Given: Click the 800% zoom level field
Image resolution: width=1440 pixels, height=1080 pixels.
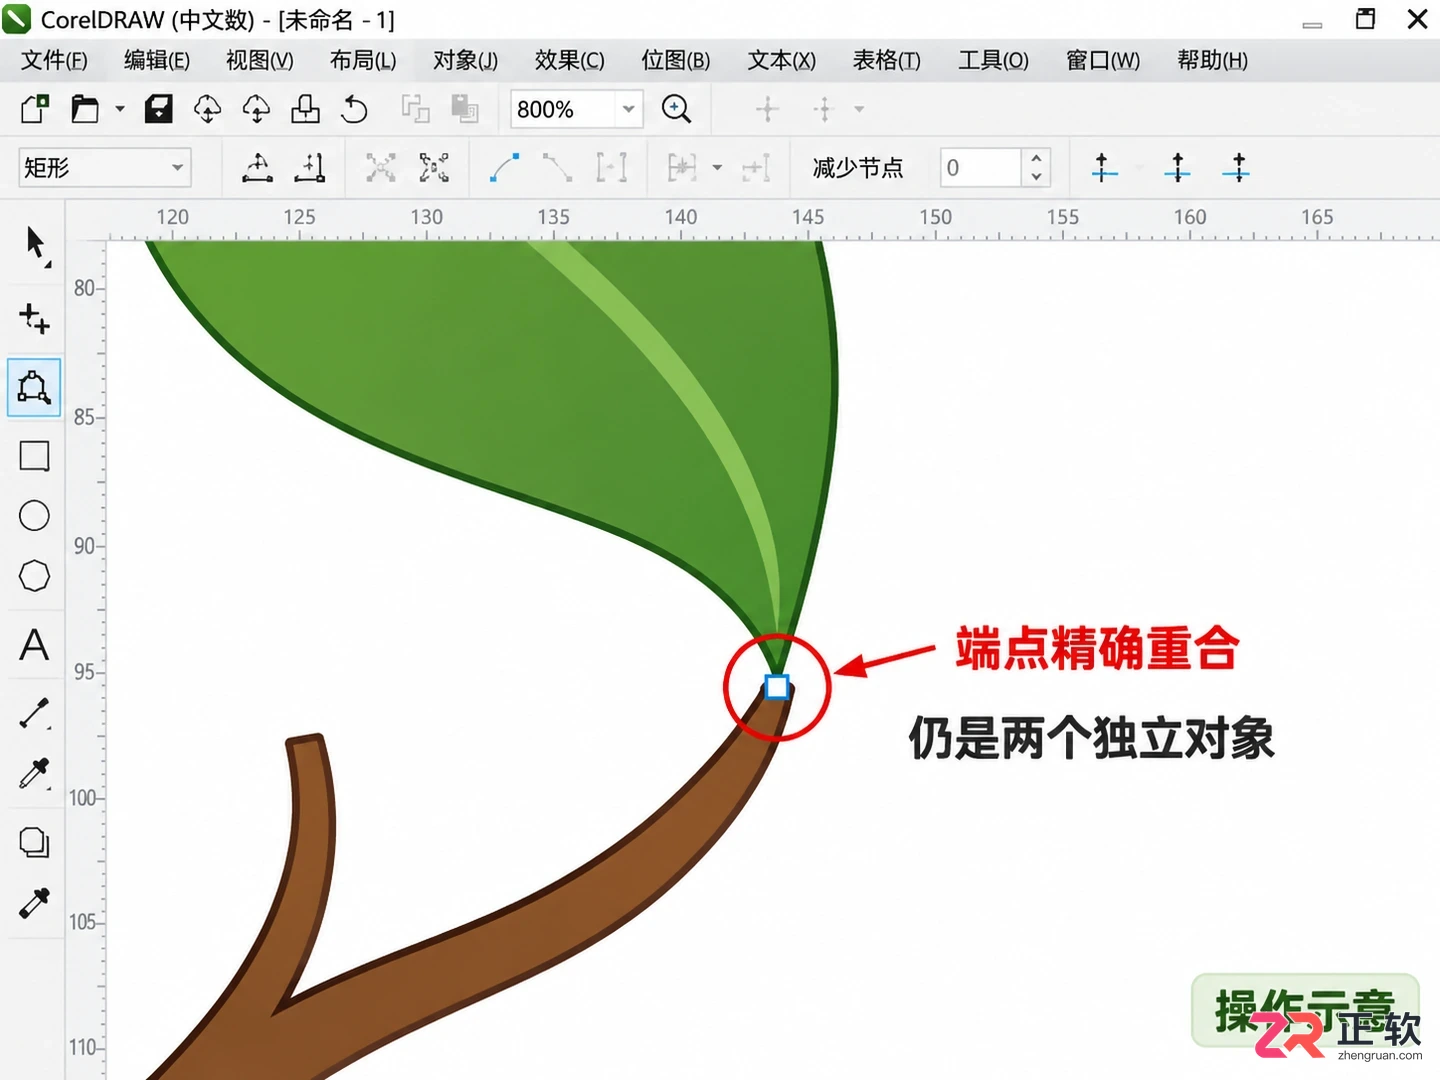Looking at the screenshot, I should click(x=564, y=109).
